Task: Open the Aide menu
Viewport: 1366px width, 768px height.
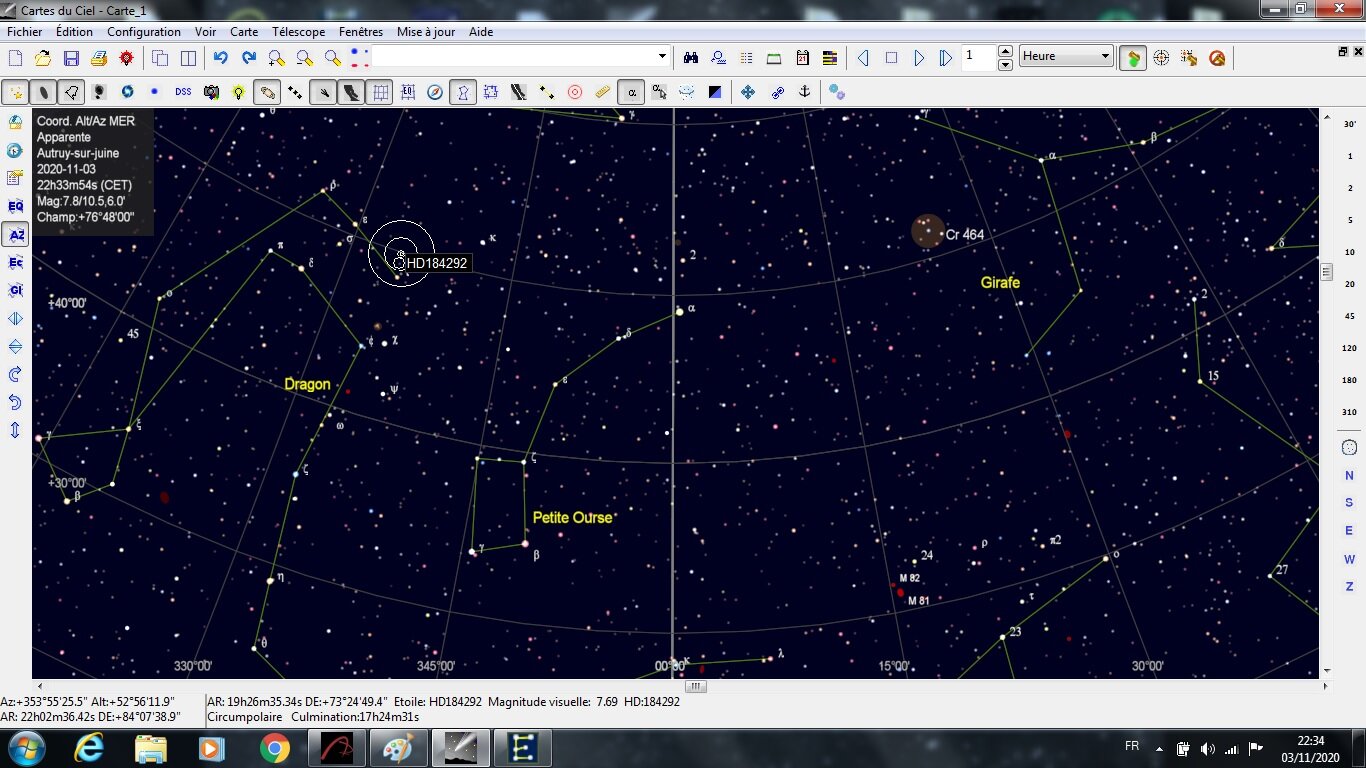Action: point(481,32)
